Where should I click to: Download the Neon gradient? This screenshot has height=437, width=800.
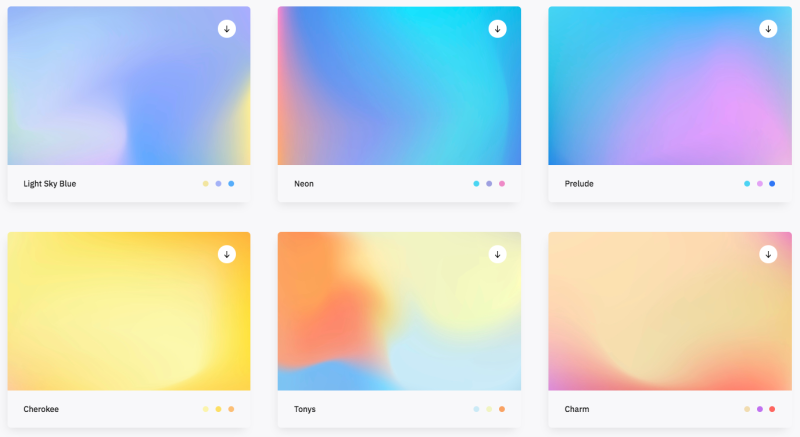(x=497, y=29)
